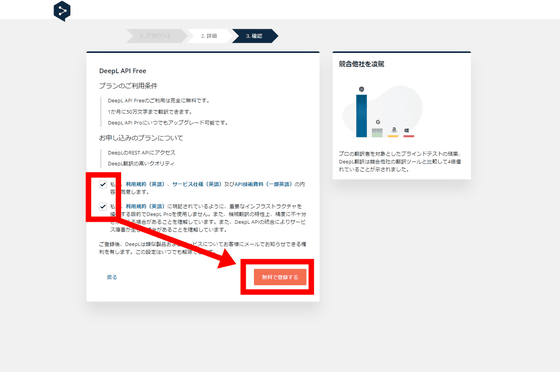Click the orange 無料で登録する button
This screenshot has width=560, height=372.
coord(280,277)
